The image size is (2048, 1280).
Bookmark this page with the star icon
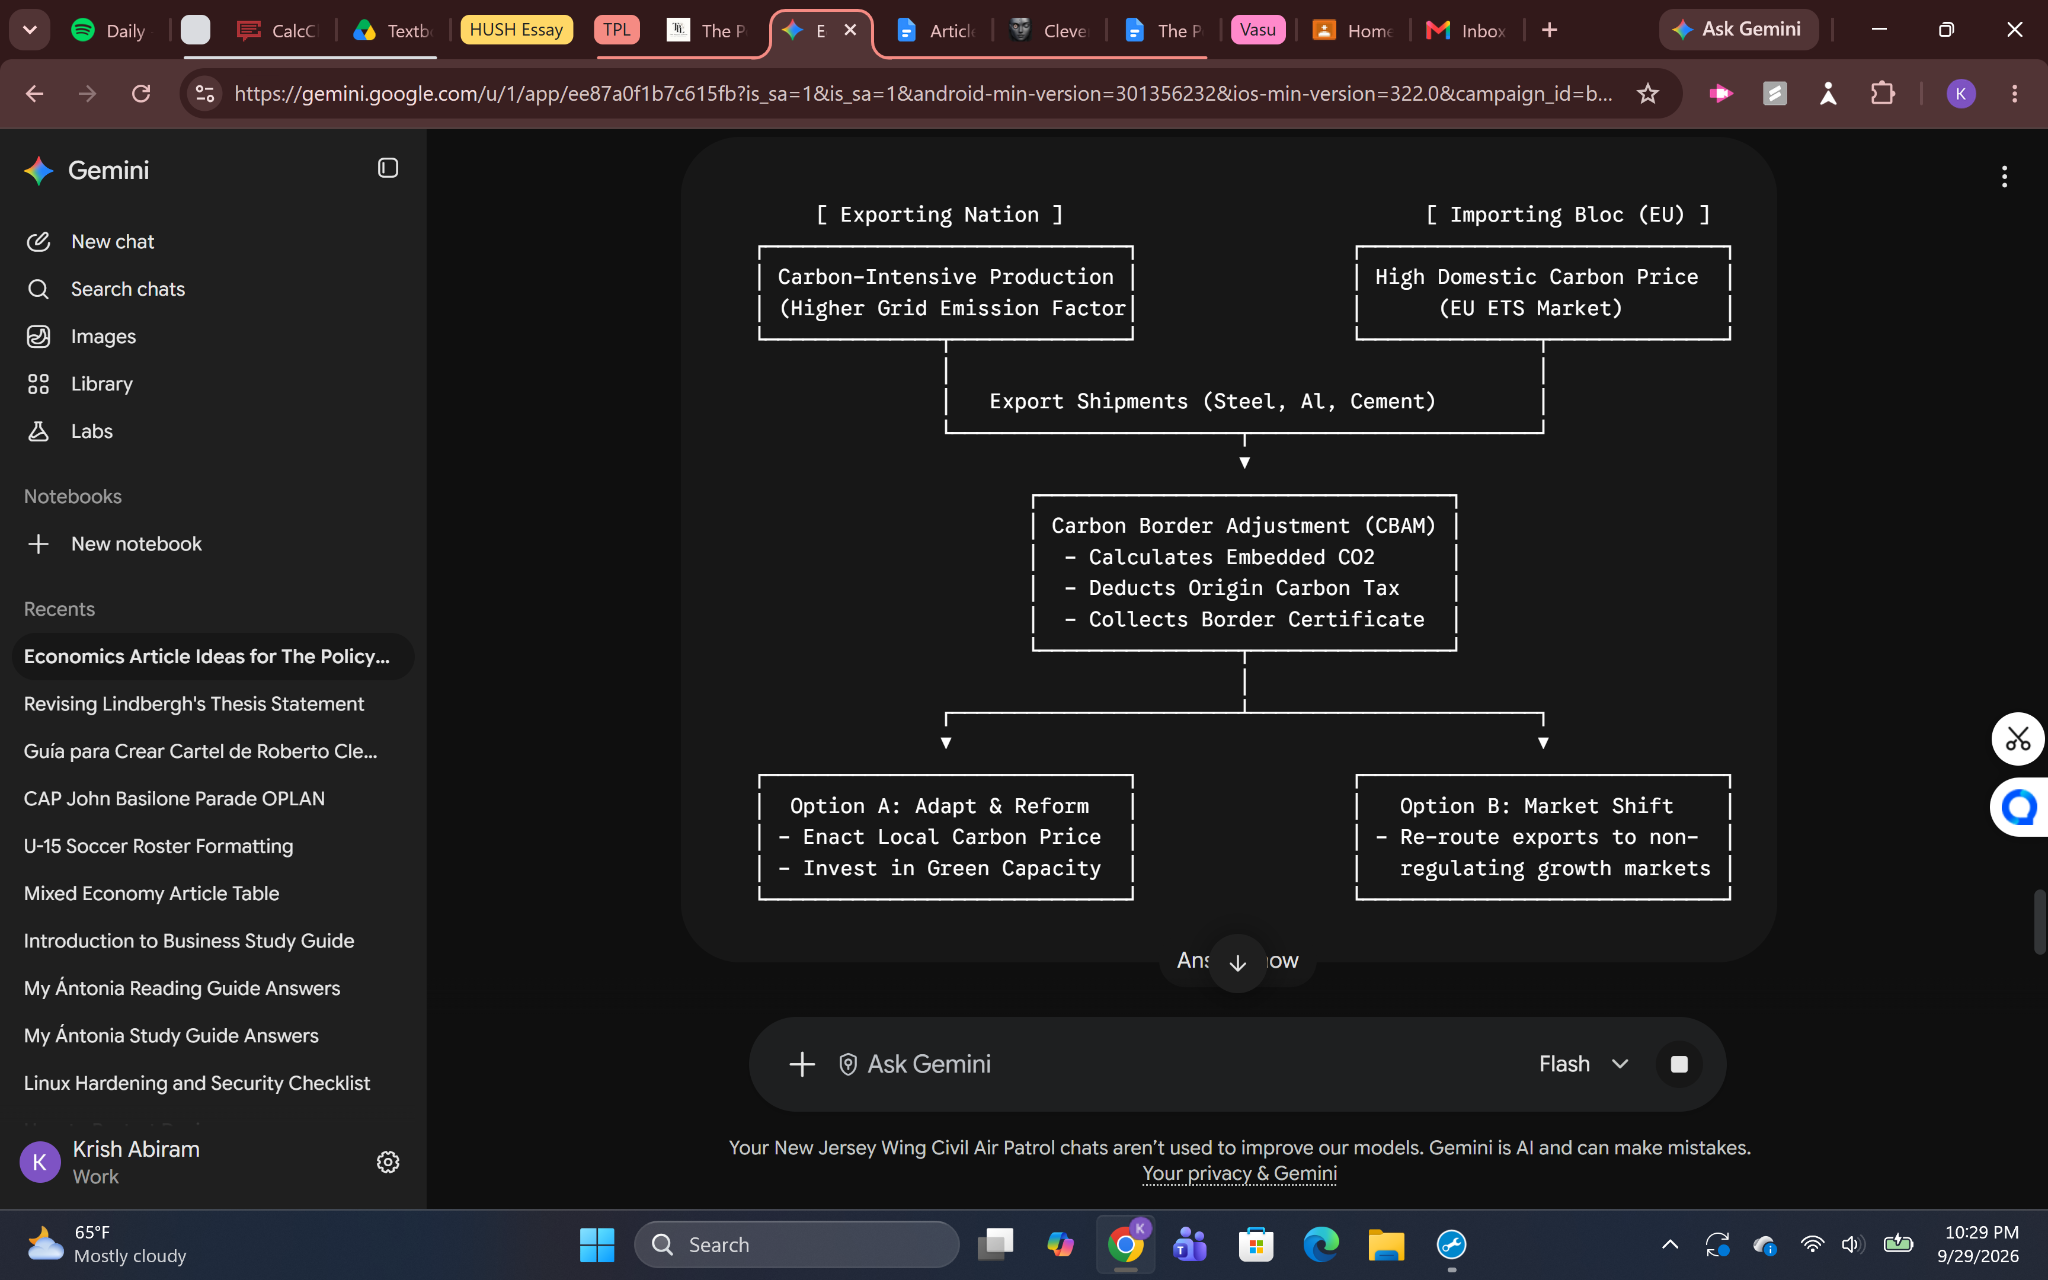click(x=1648, y=93)
